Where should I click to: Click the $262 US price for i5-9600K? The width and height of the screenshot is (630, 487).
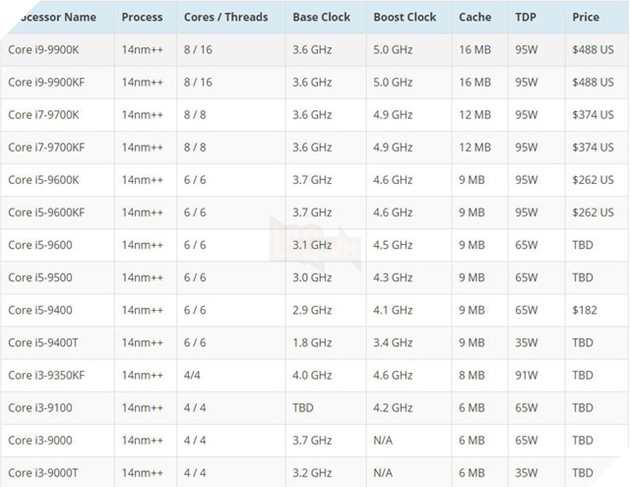point(593,180)
